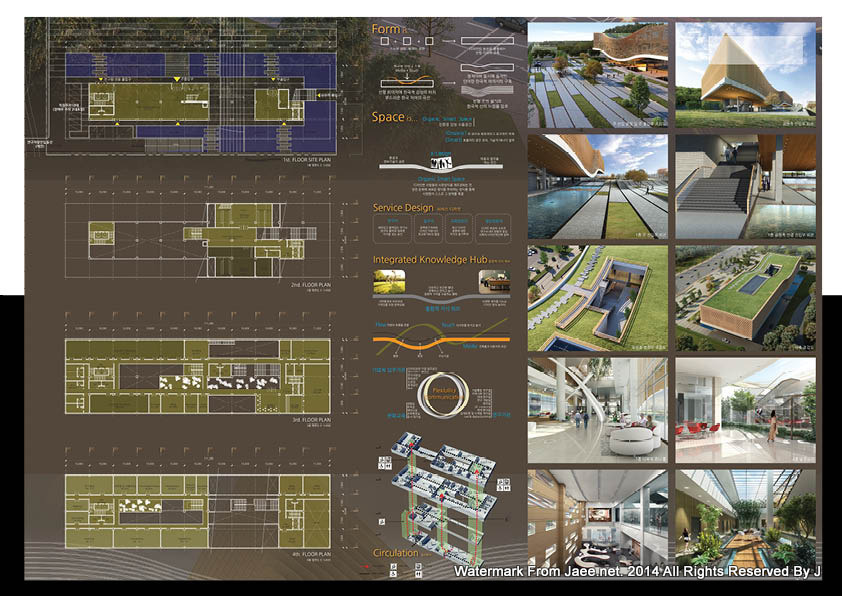Click the Integrated Knowledge Hub title
The height and width of the screenshot is (596, 842).
pos(429,260)
